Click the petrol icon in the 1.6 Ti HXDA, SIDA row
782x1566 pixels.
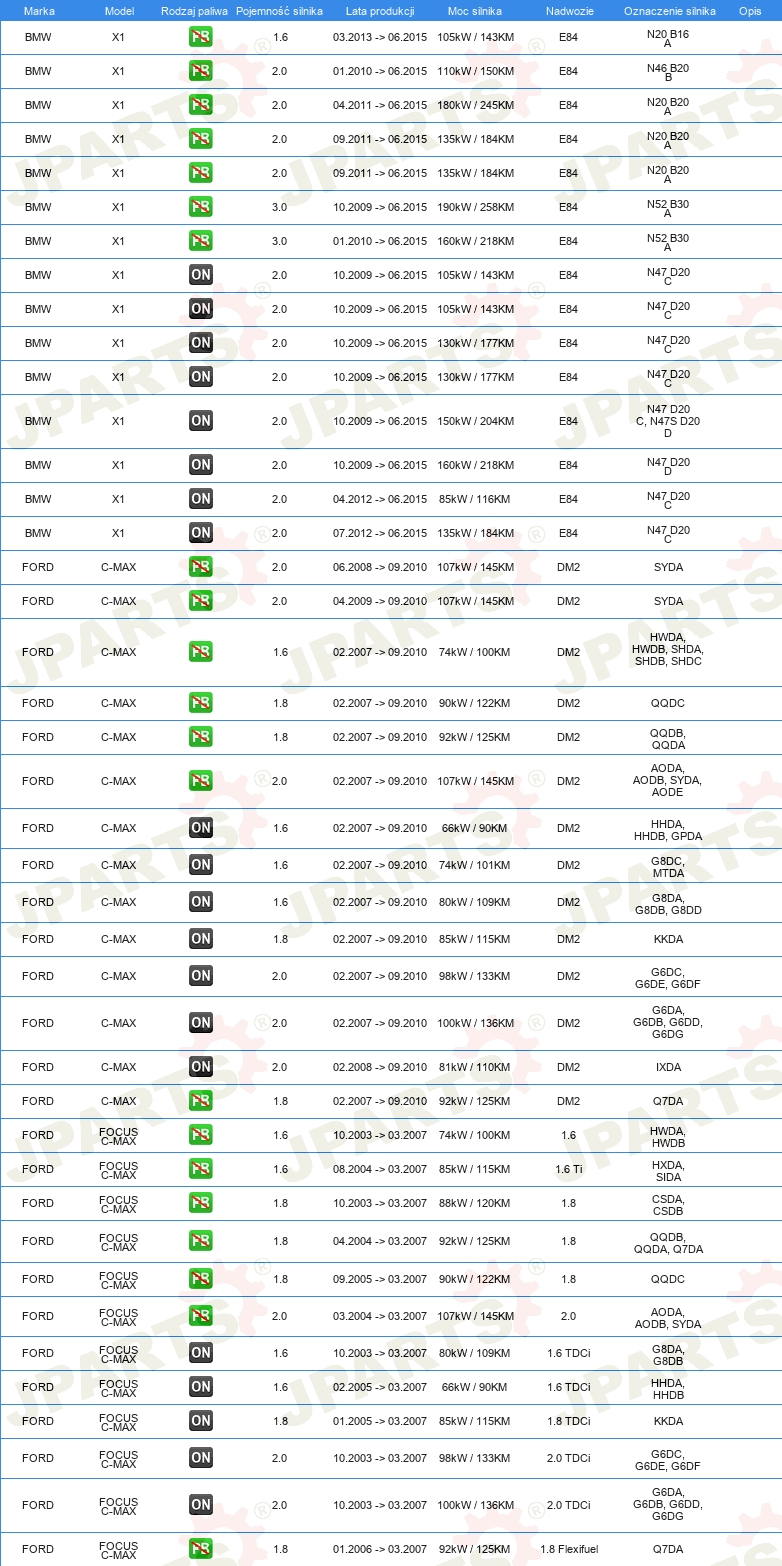(201, 1169)
